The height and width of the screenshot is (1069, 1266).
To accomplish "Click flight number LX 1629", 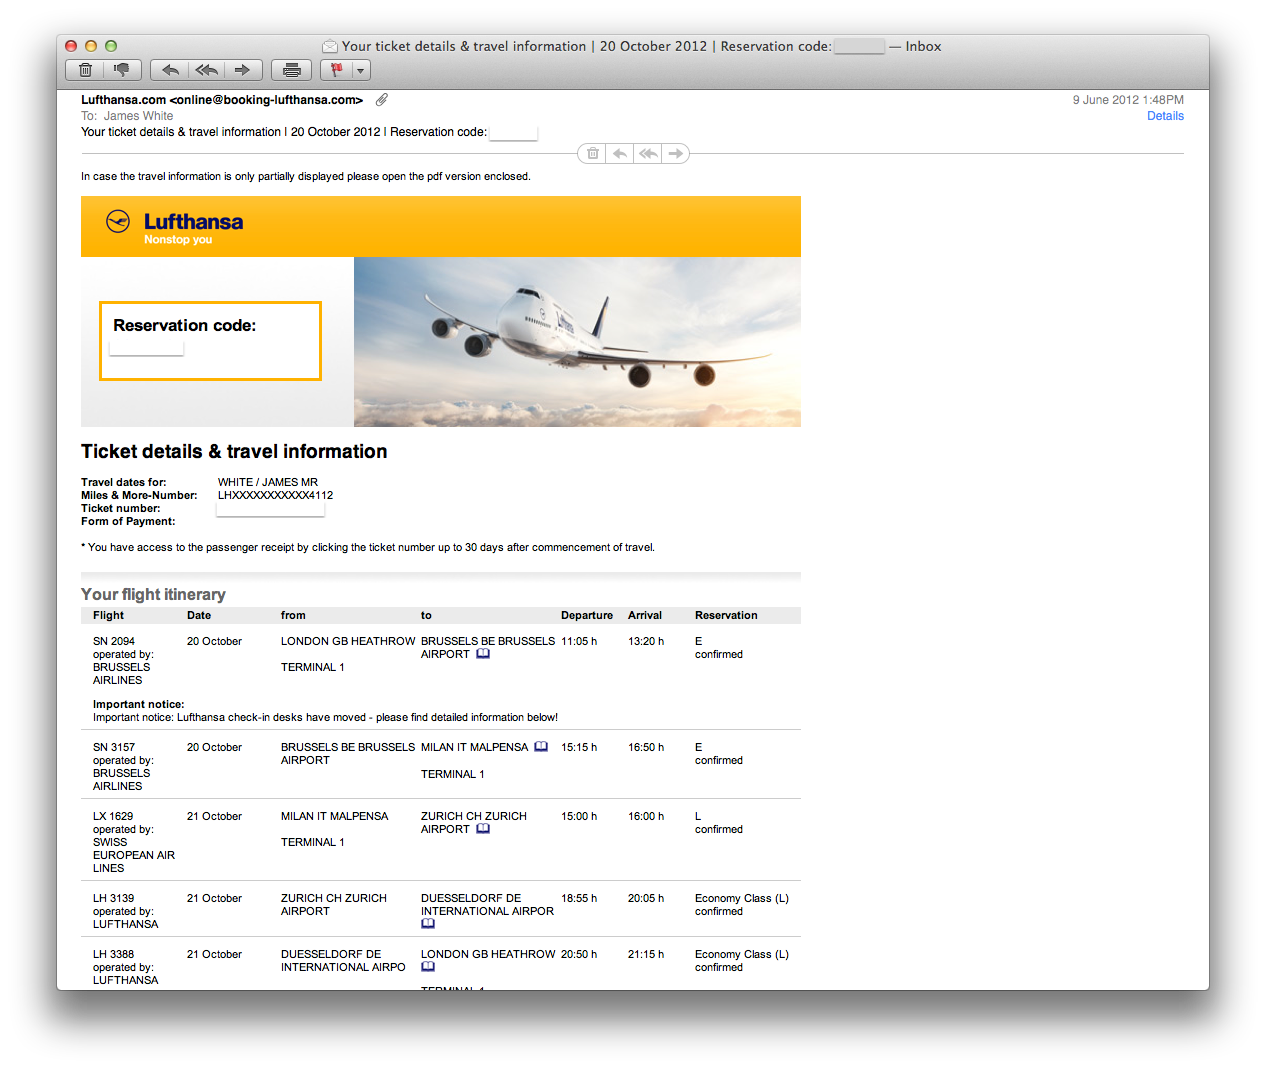I will click(x=113, y=816).
